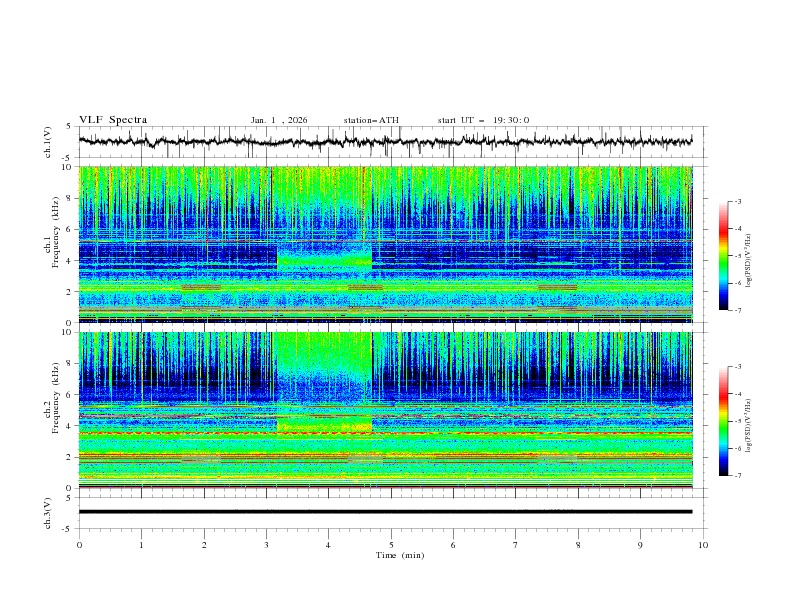
Task: Click the "9" tick on the Time axis
Action: (x=640, y=545)
